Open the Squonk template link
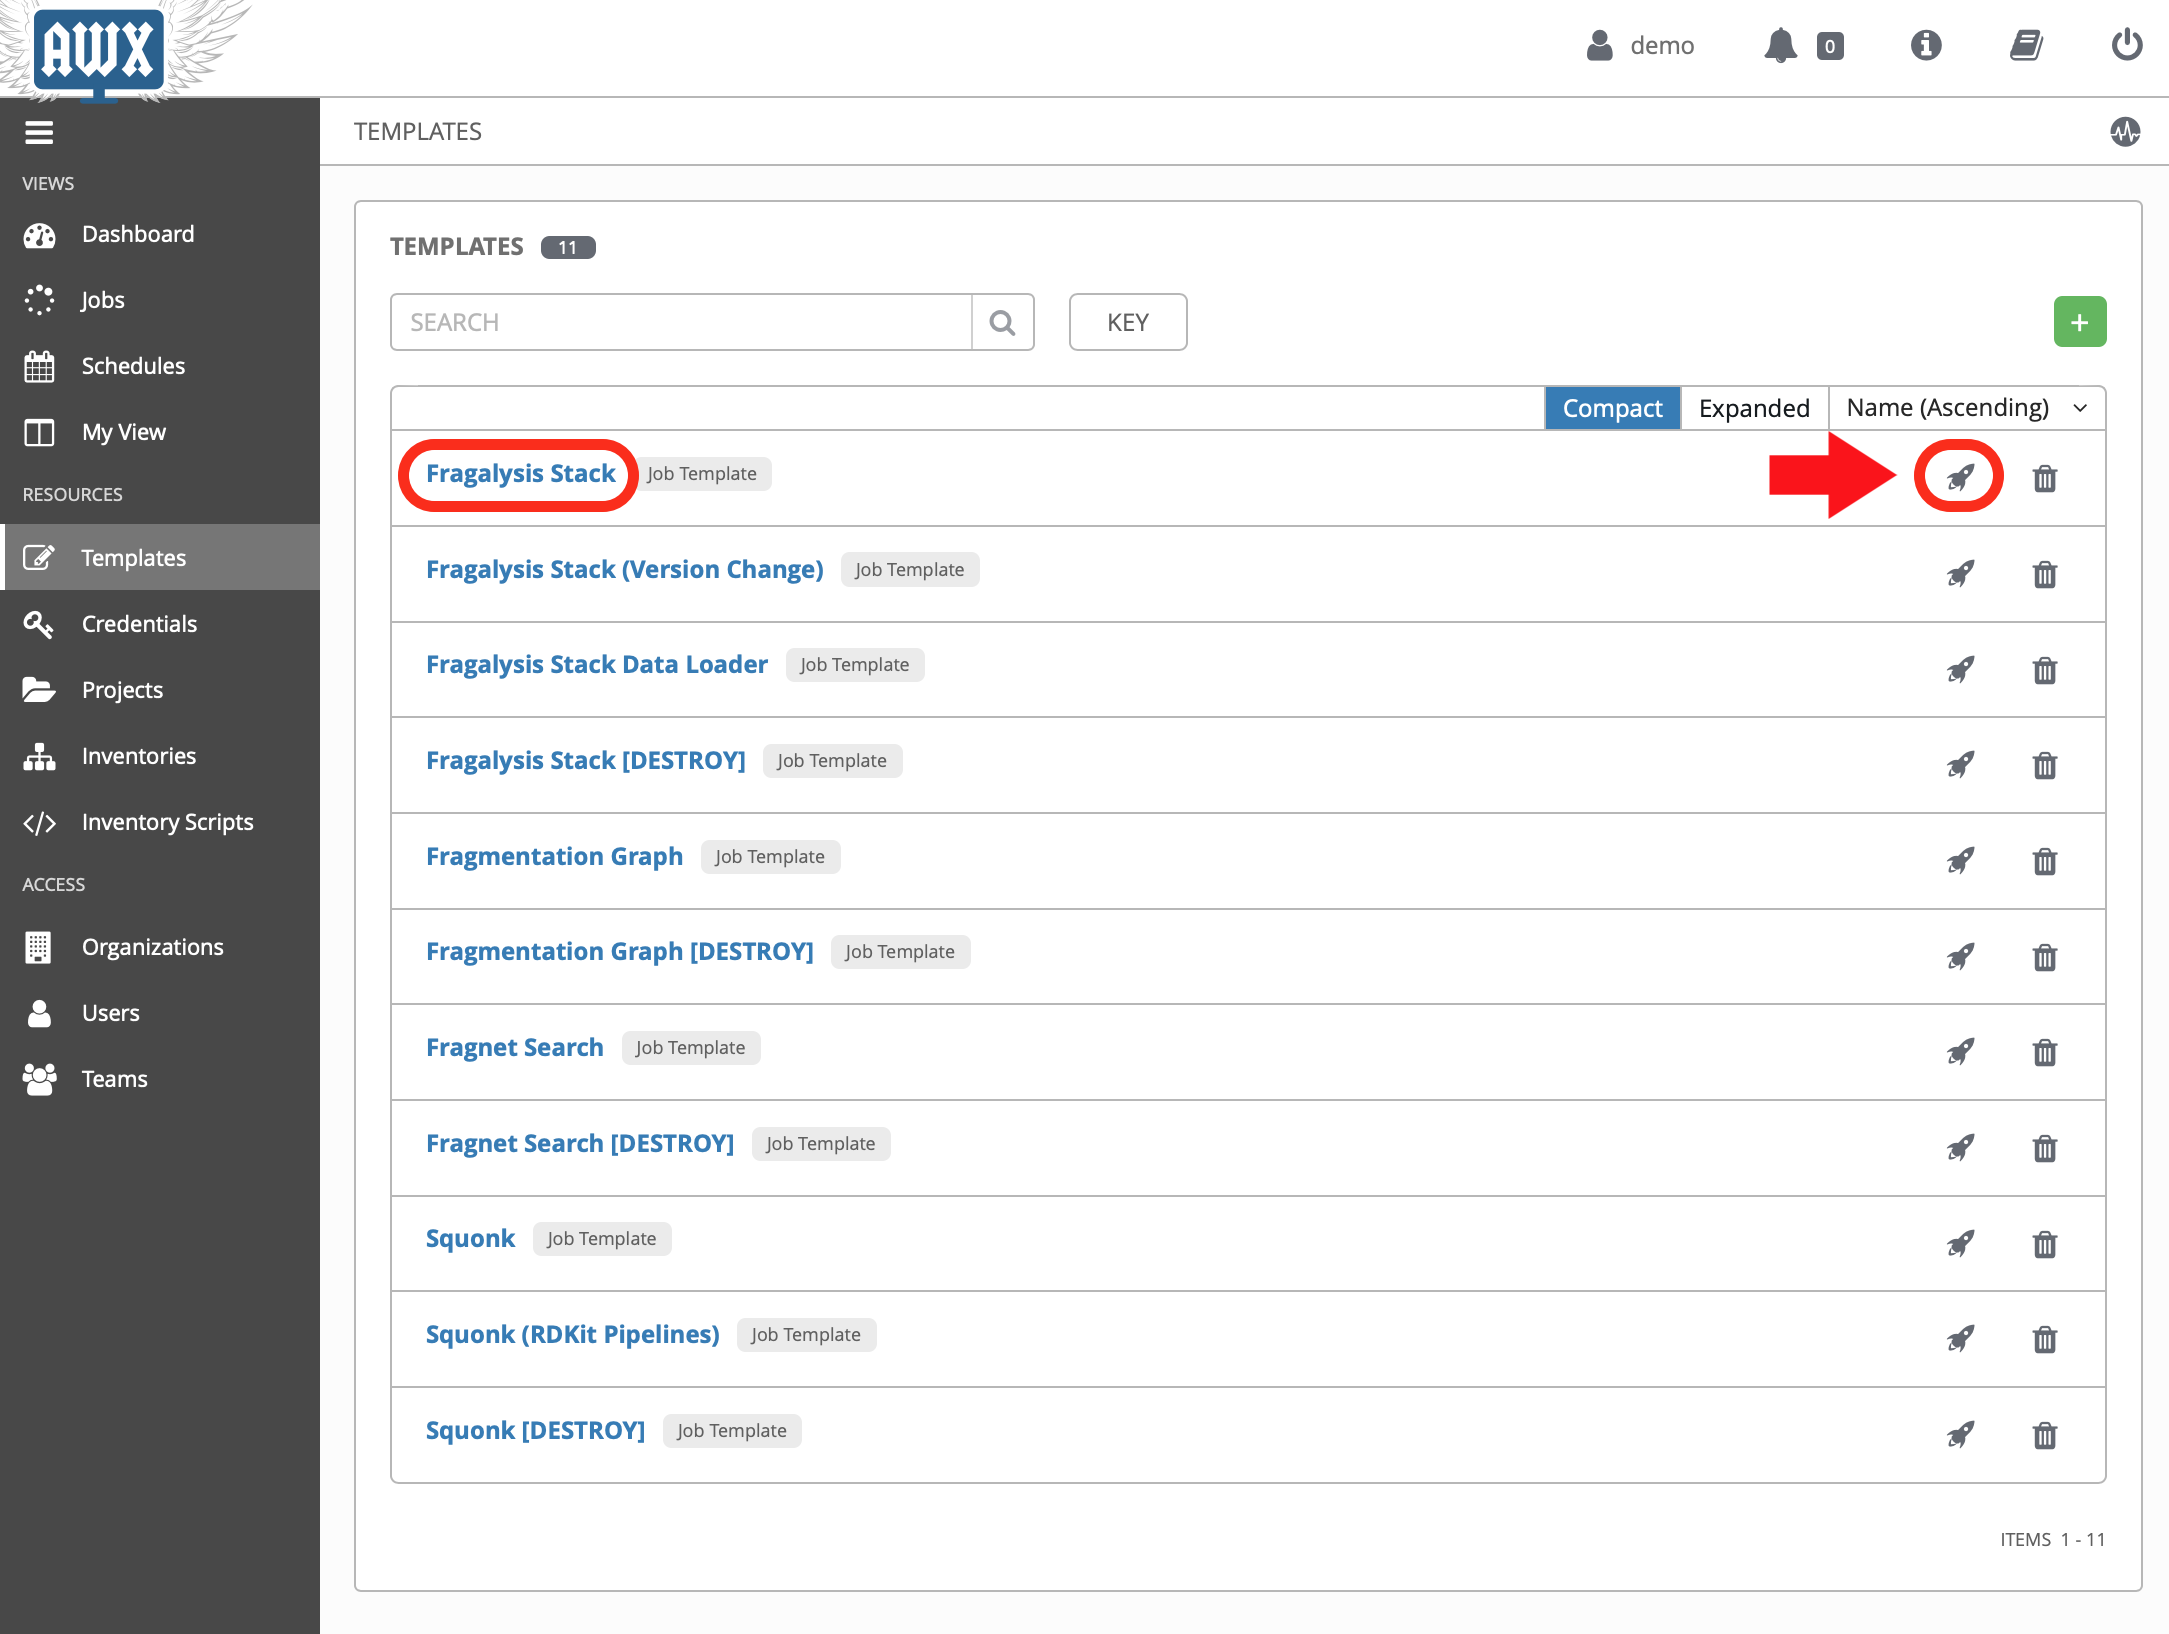2169x1634 pixels. (x=470, y=1238)
